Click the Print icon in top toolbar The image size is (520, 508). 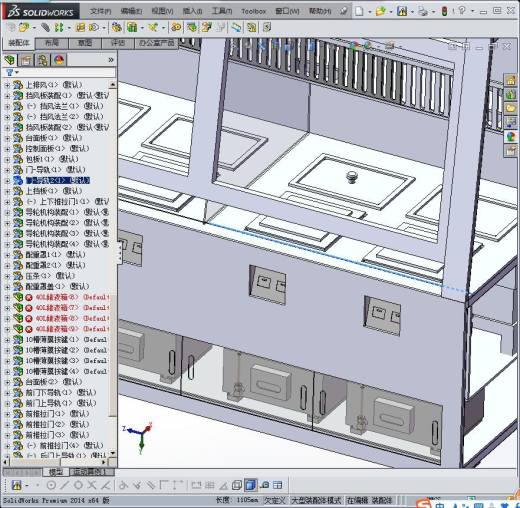point(423,11)
